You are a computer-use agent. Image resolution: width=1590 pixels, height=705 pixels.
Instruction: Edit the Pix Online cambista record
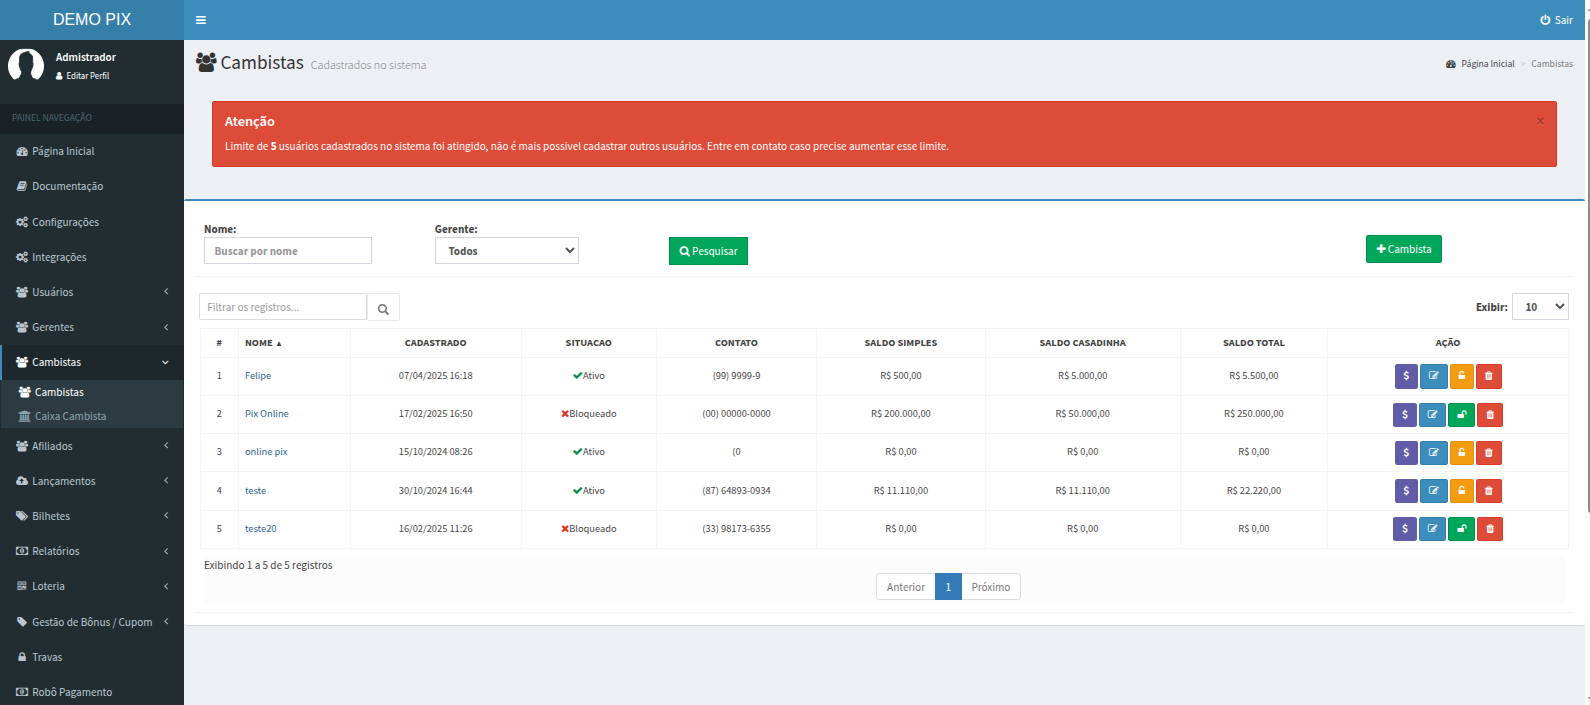(1433, 415)
